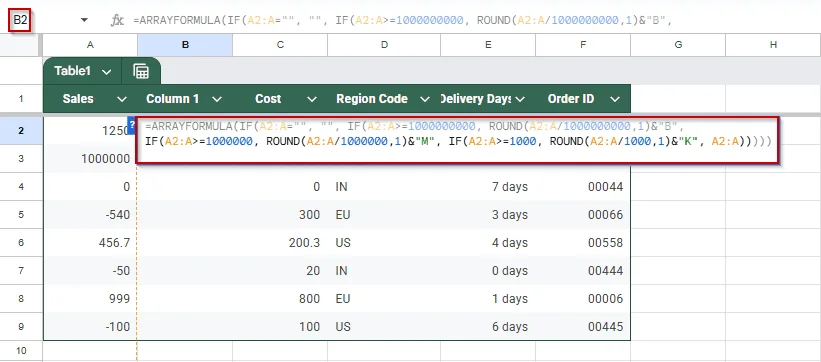
Task: Select column G header
Action: [x=678, y=45]
